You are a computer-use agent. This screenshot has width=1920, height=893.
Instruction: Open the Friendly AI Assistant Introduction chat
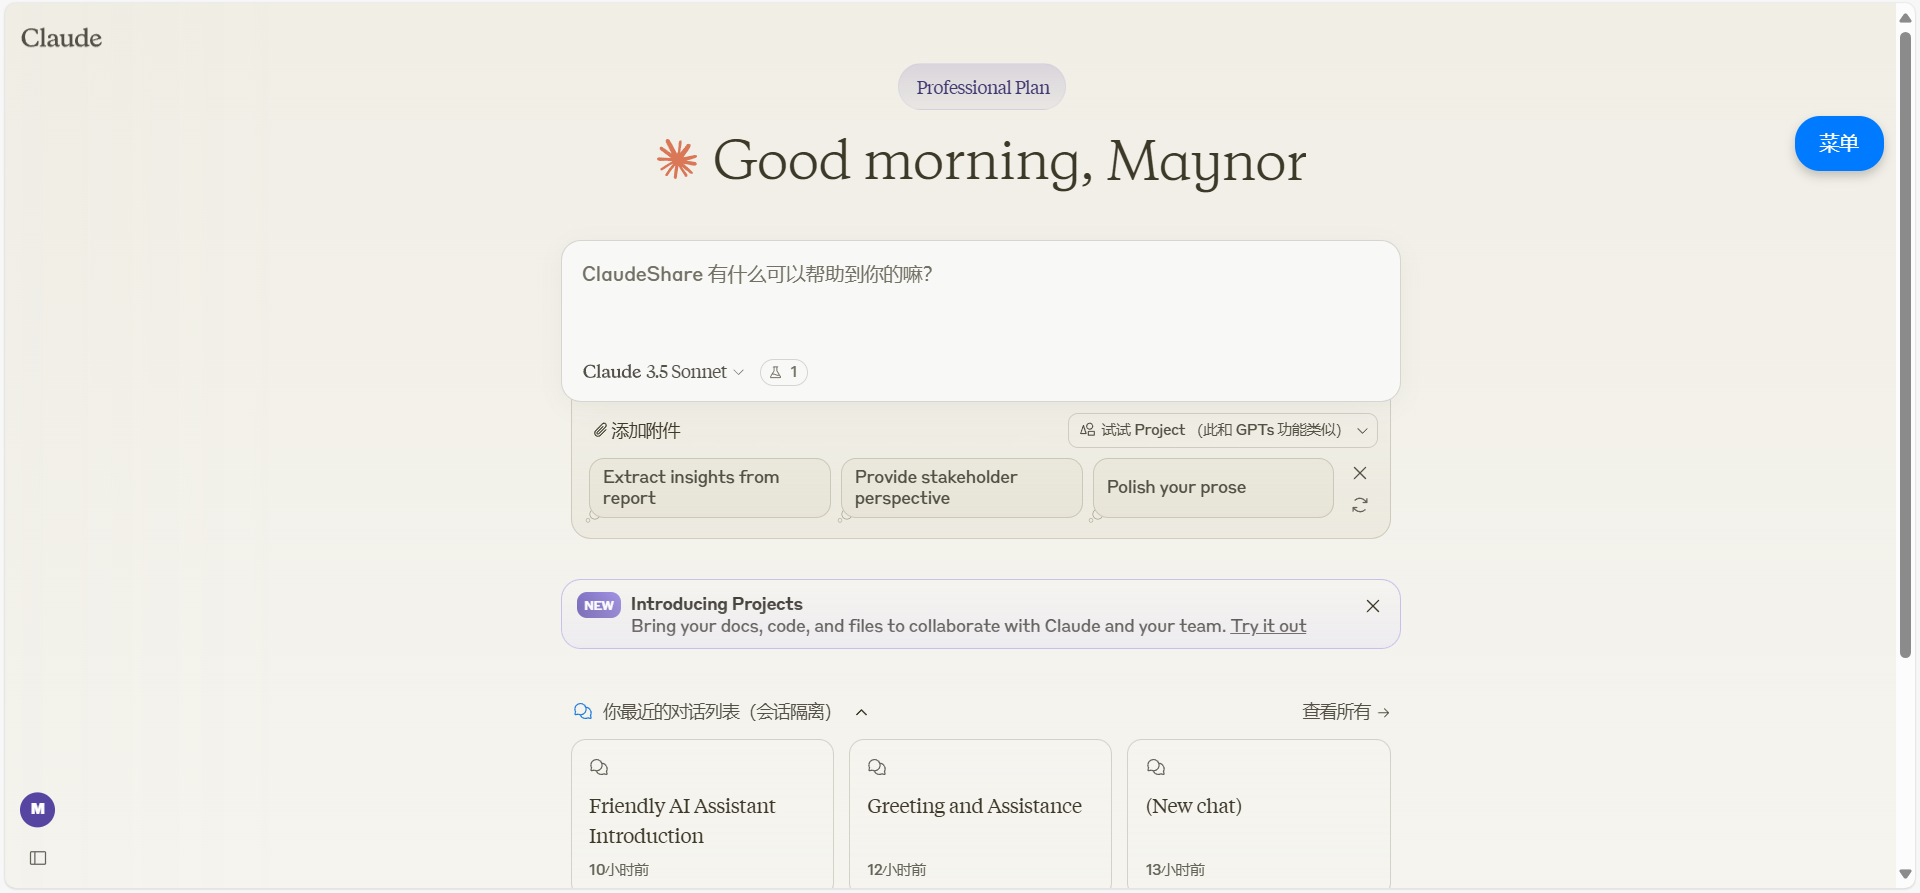tap(702, 814)
